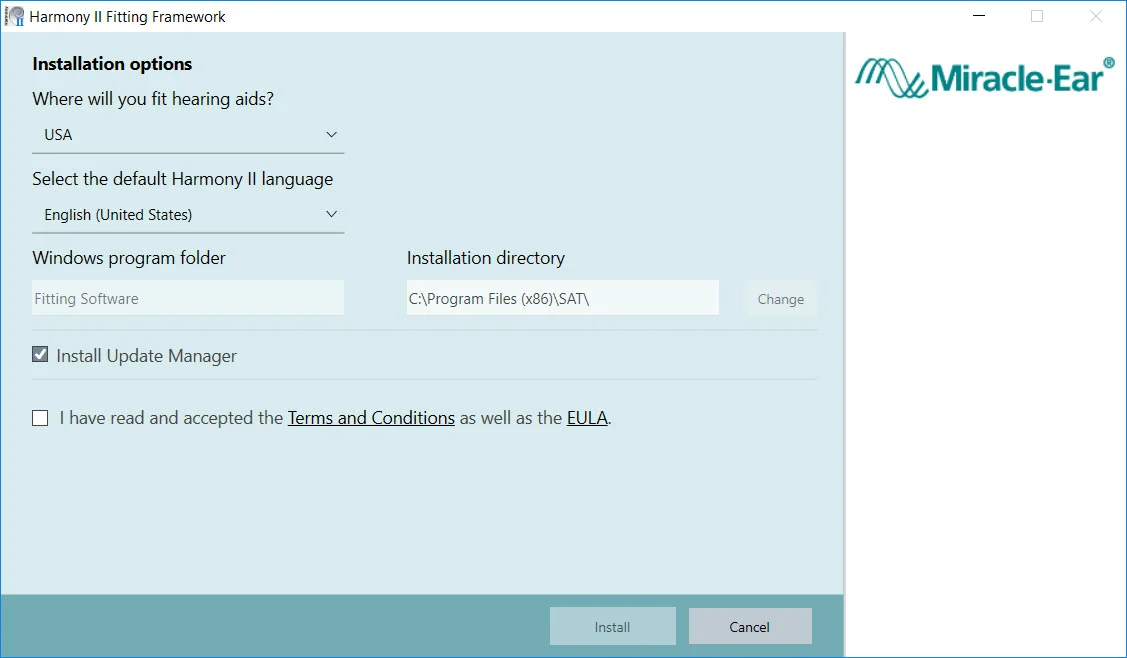Open the EULA link
The height and width of the screenshot is (658, 1127).
[587, 418]
